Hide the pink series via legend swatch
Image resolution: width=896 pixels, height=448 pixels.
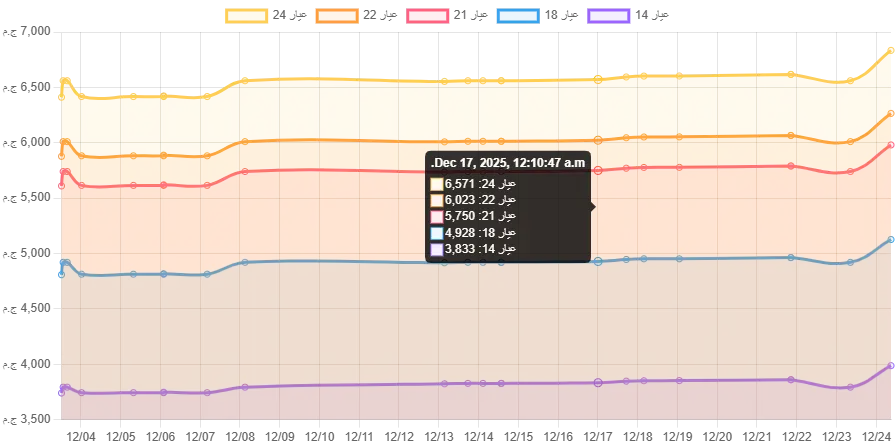point(428,16)
